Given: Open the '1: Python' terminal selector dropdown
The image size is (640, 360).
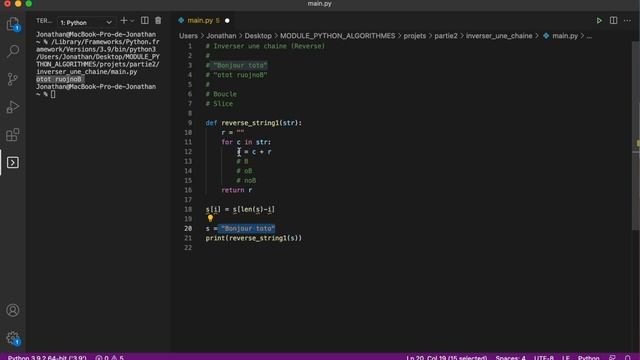Looking at the screenshot, I should (86, 22).
